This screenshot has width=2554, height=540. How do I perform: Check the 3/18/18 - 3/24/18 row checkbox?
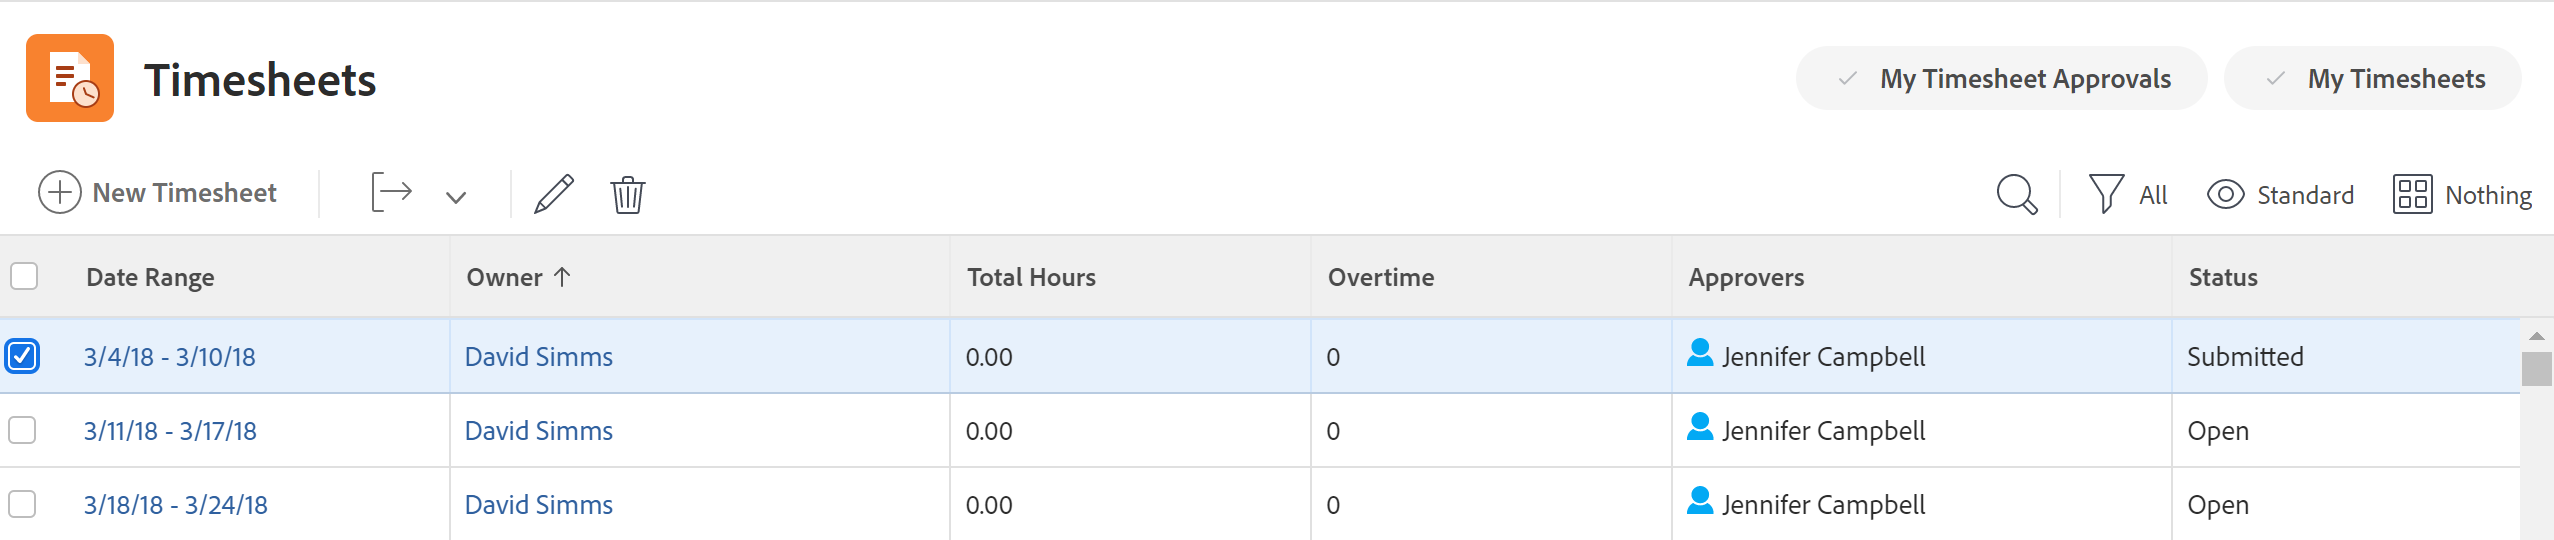22,504
